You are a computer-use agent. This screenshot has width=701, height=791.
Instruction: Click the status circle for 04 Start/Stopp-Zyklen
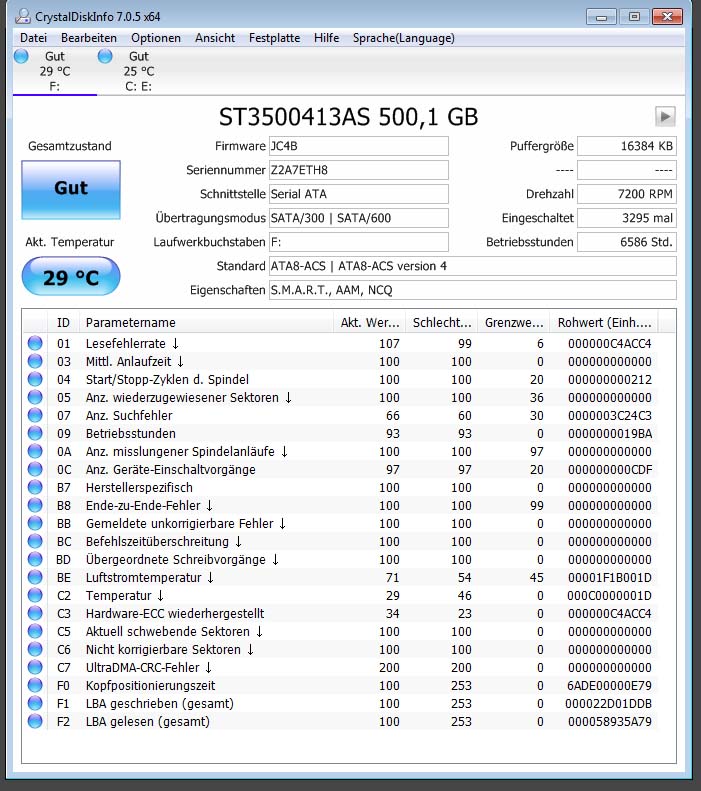click(35, 379)
